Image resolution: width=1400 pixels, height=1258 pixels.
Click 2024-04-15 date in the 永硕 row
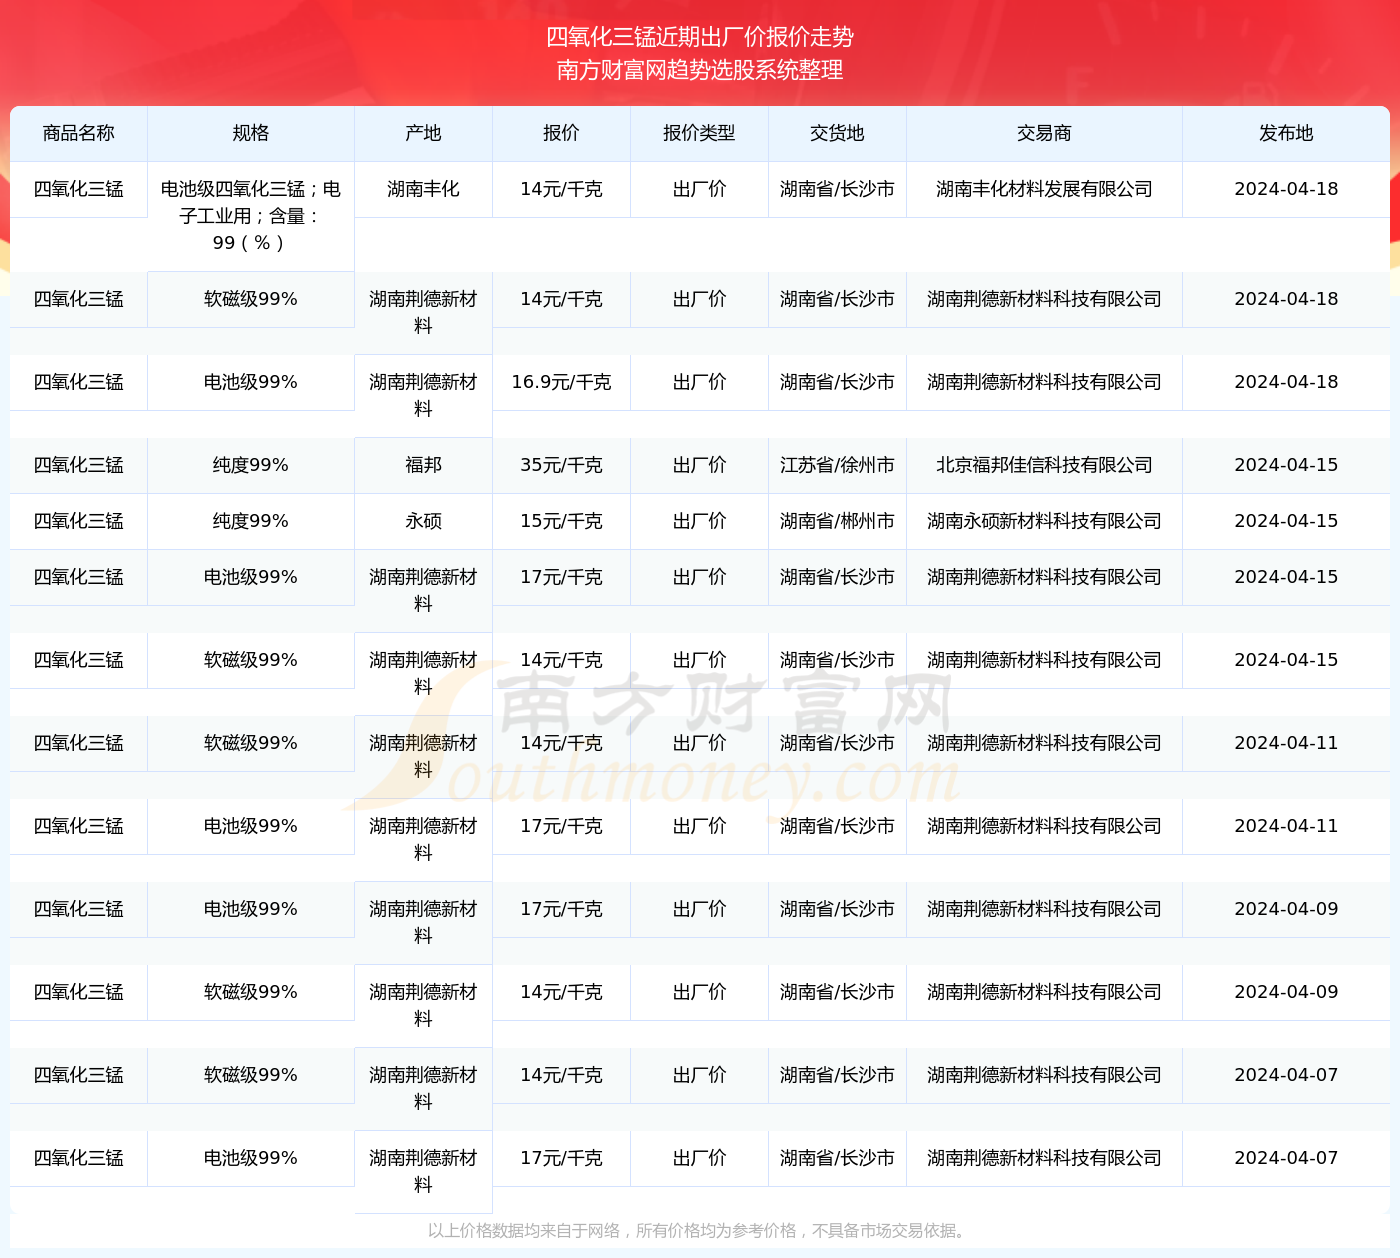(1286, 521)
